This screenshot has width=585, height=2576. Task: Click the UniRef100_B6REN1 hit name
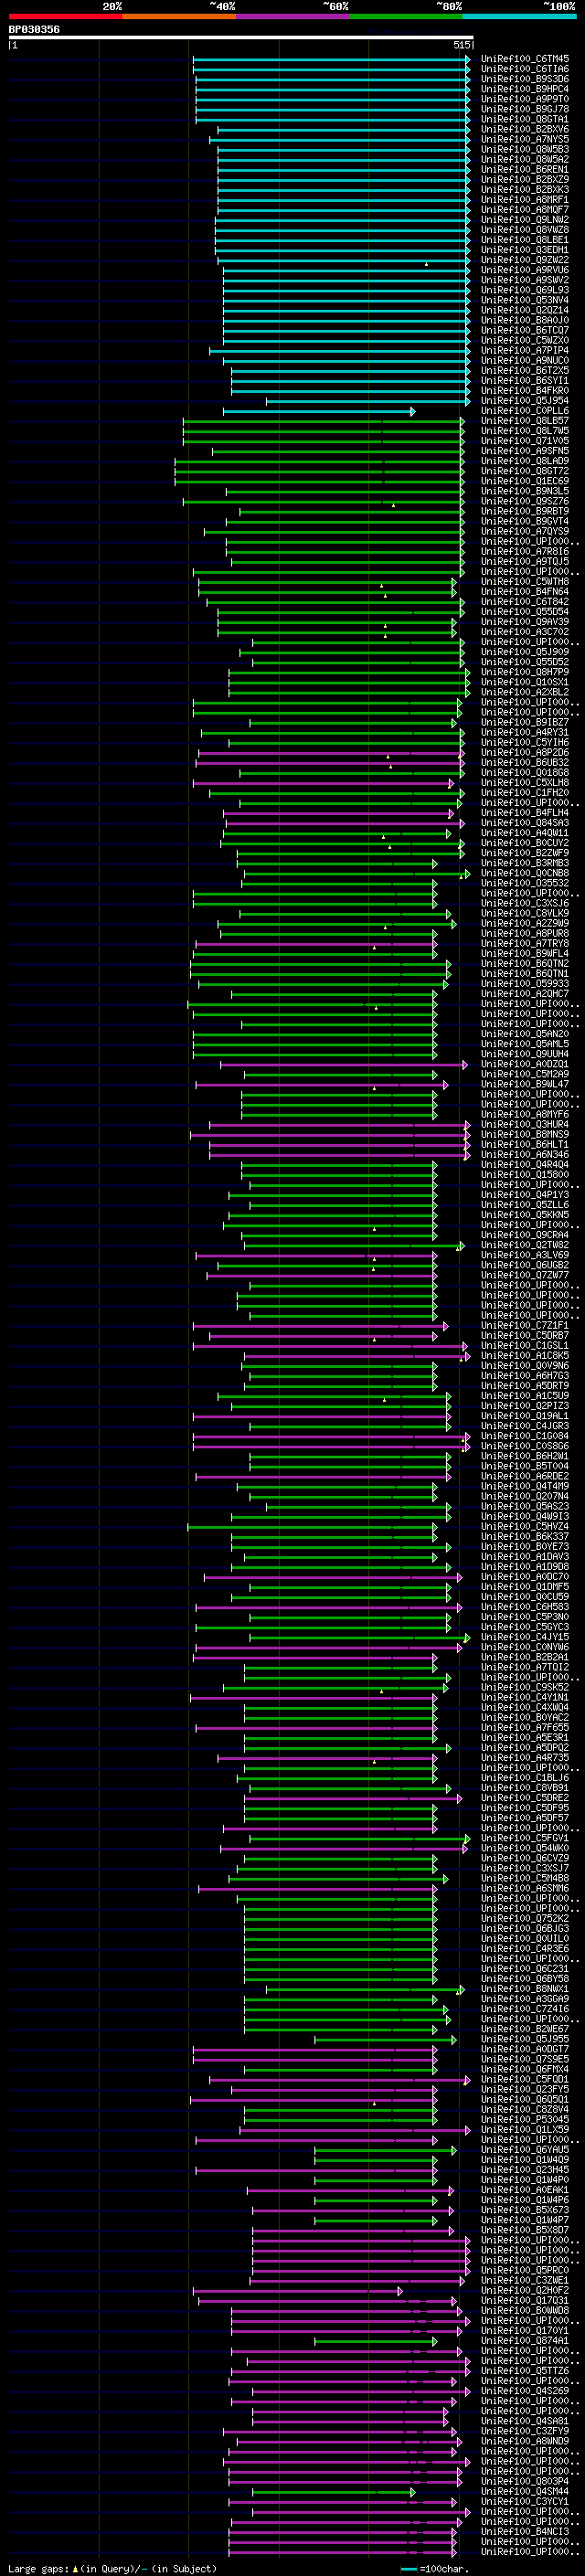(525, 169)
